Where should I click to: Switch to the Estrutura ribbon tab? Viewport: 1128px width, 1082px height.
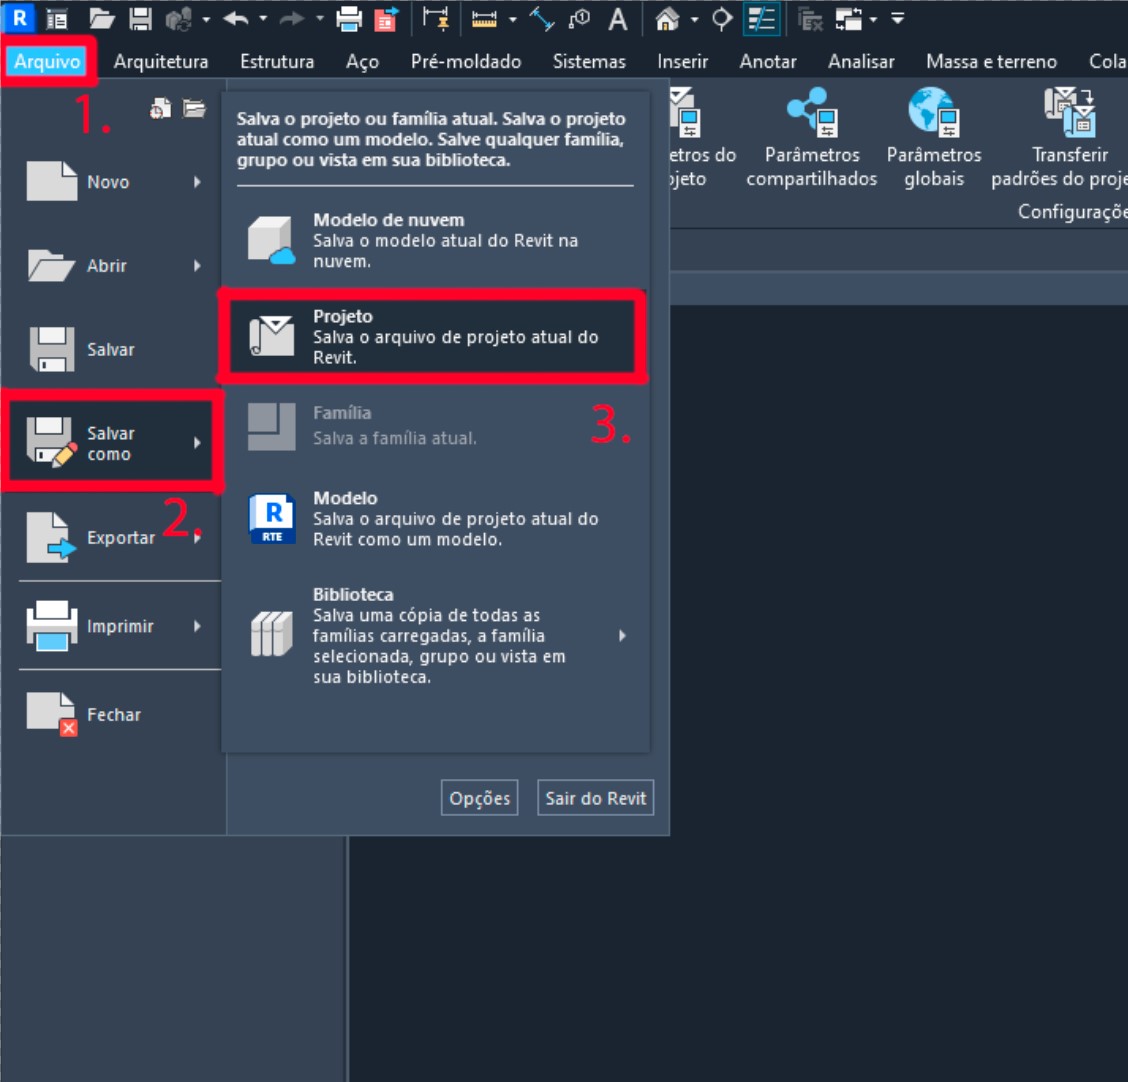[x=277, y=61]
